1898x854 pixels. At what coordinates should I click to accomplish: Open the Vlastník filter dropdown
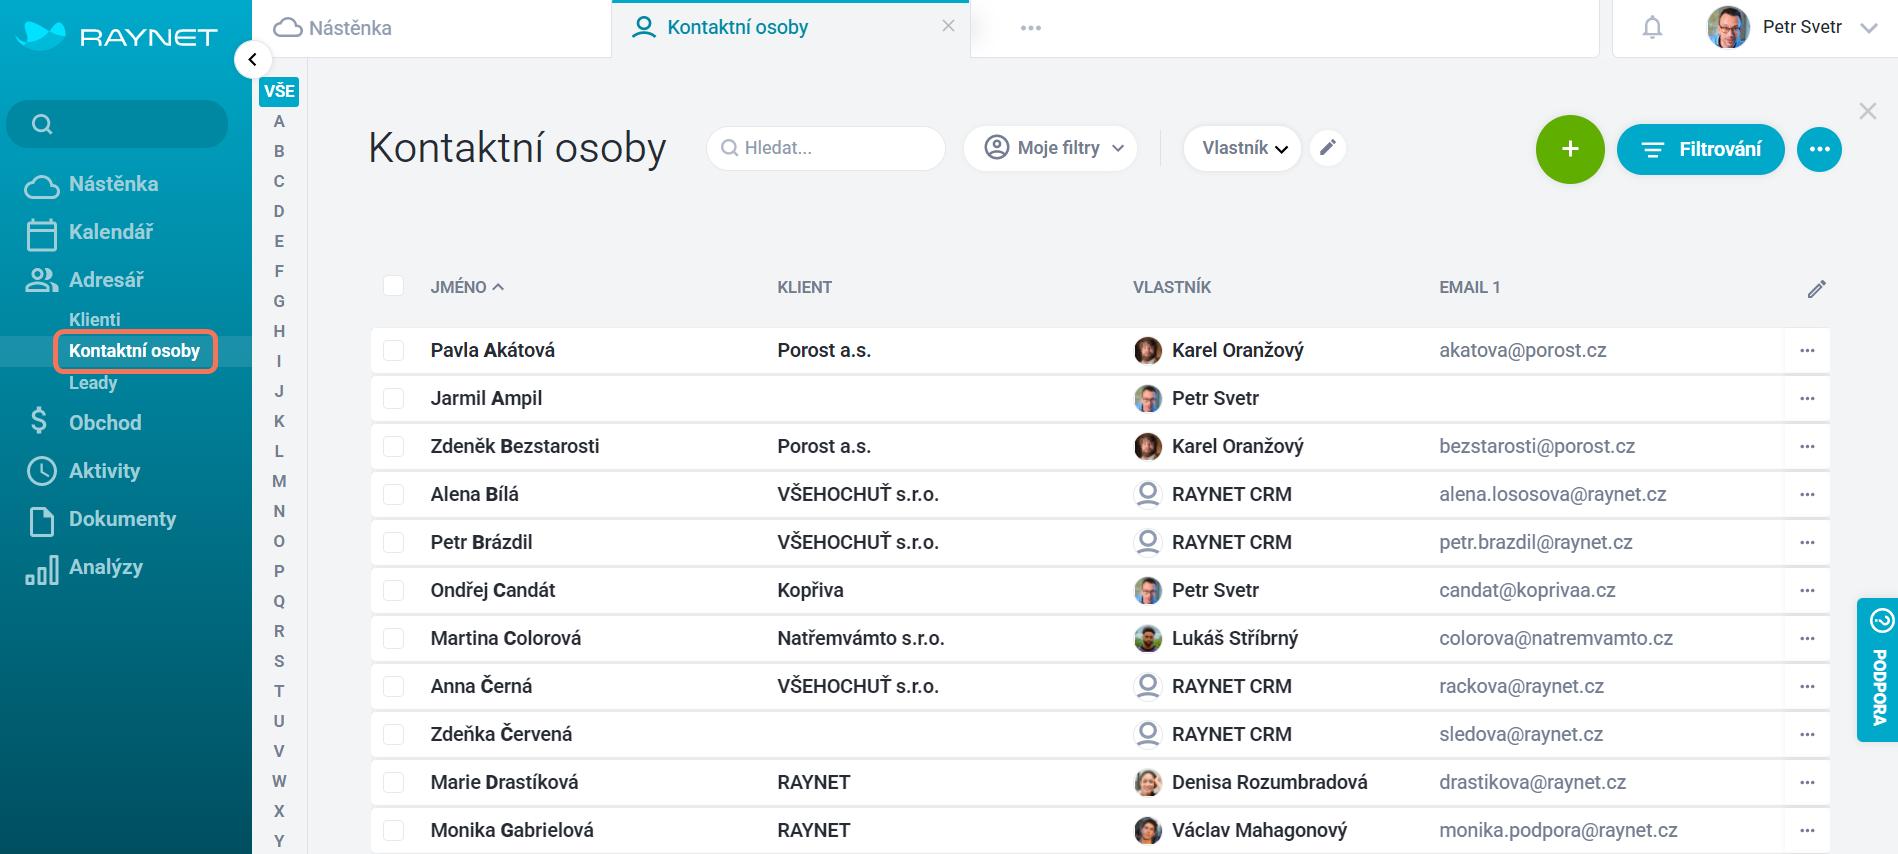point(1243,148)
